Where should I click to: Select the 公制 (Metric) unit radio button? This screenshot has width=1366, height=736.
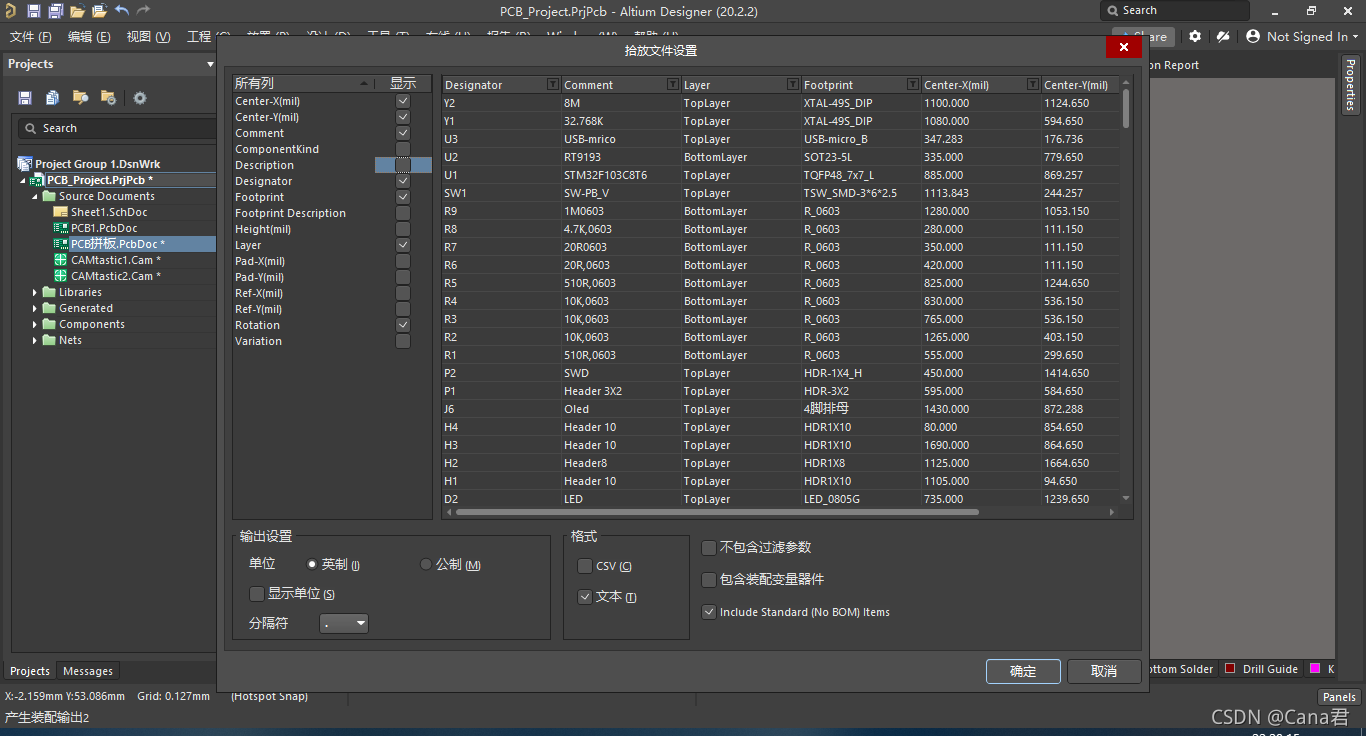426,564
